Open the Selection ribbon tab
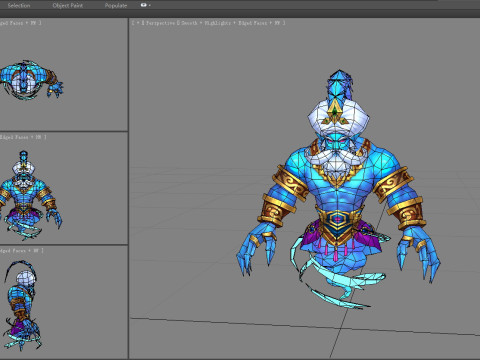The height and width of the screenshot is (360, 480). pos(19,5)
